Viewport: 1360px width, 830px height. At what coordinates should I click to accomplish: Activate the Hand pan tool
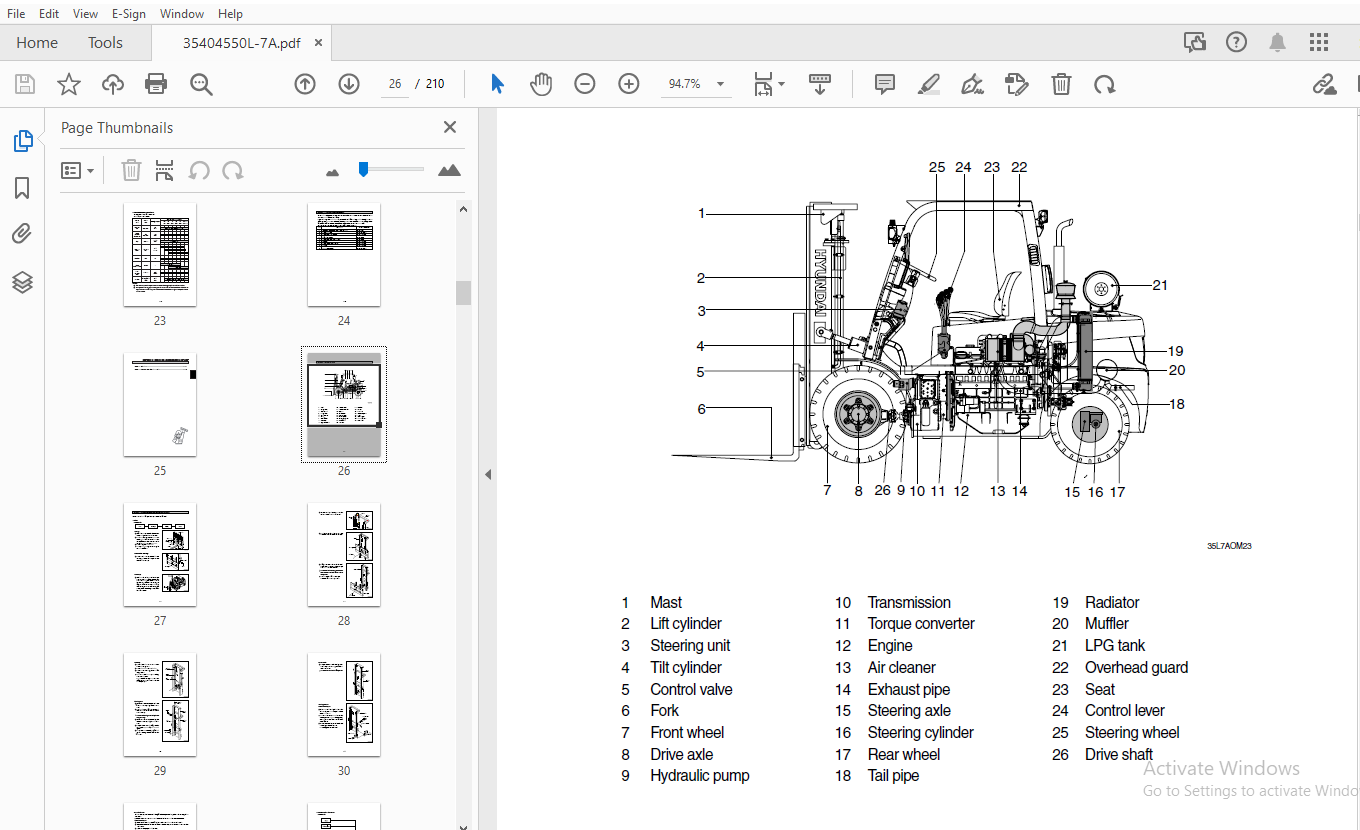pos(541,84)
